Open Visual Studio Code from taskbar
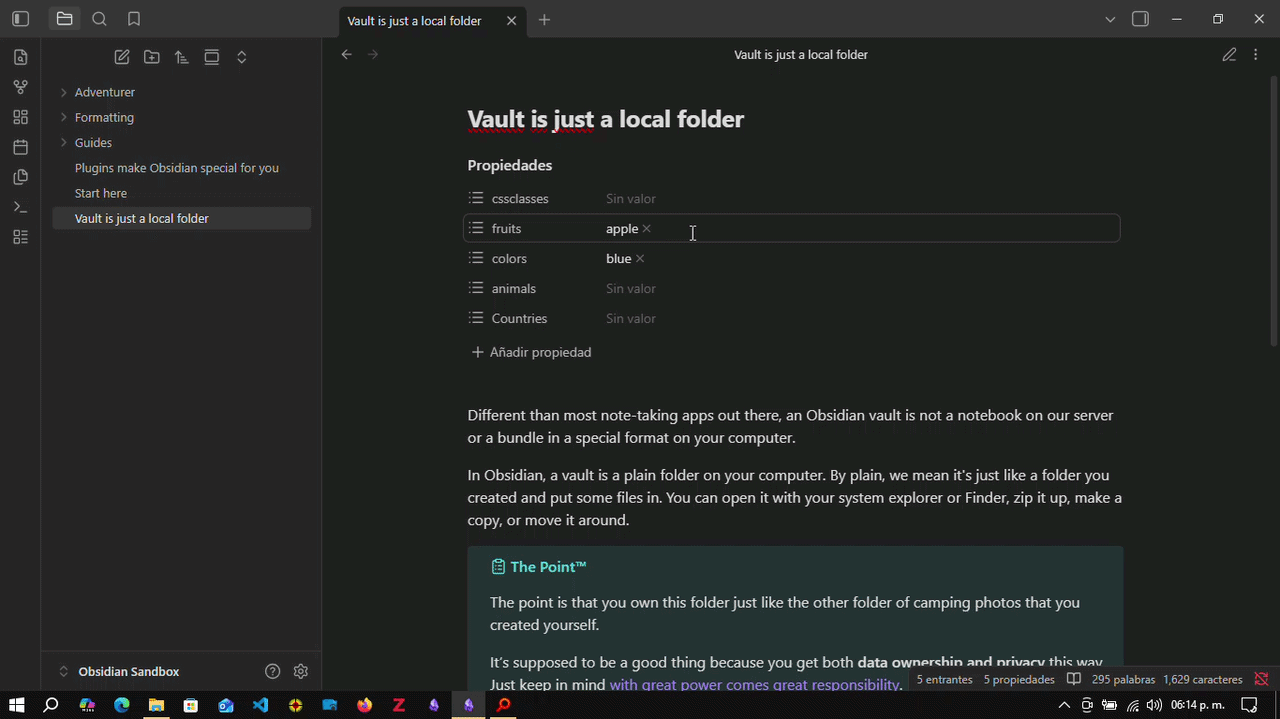 click(261, 705)
